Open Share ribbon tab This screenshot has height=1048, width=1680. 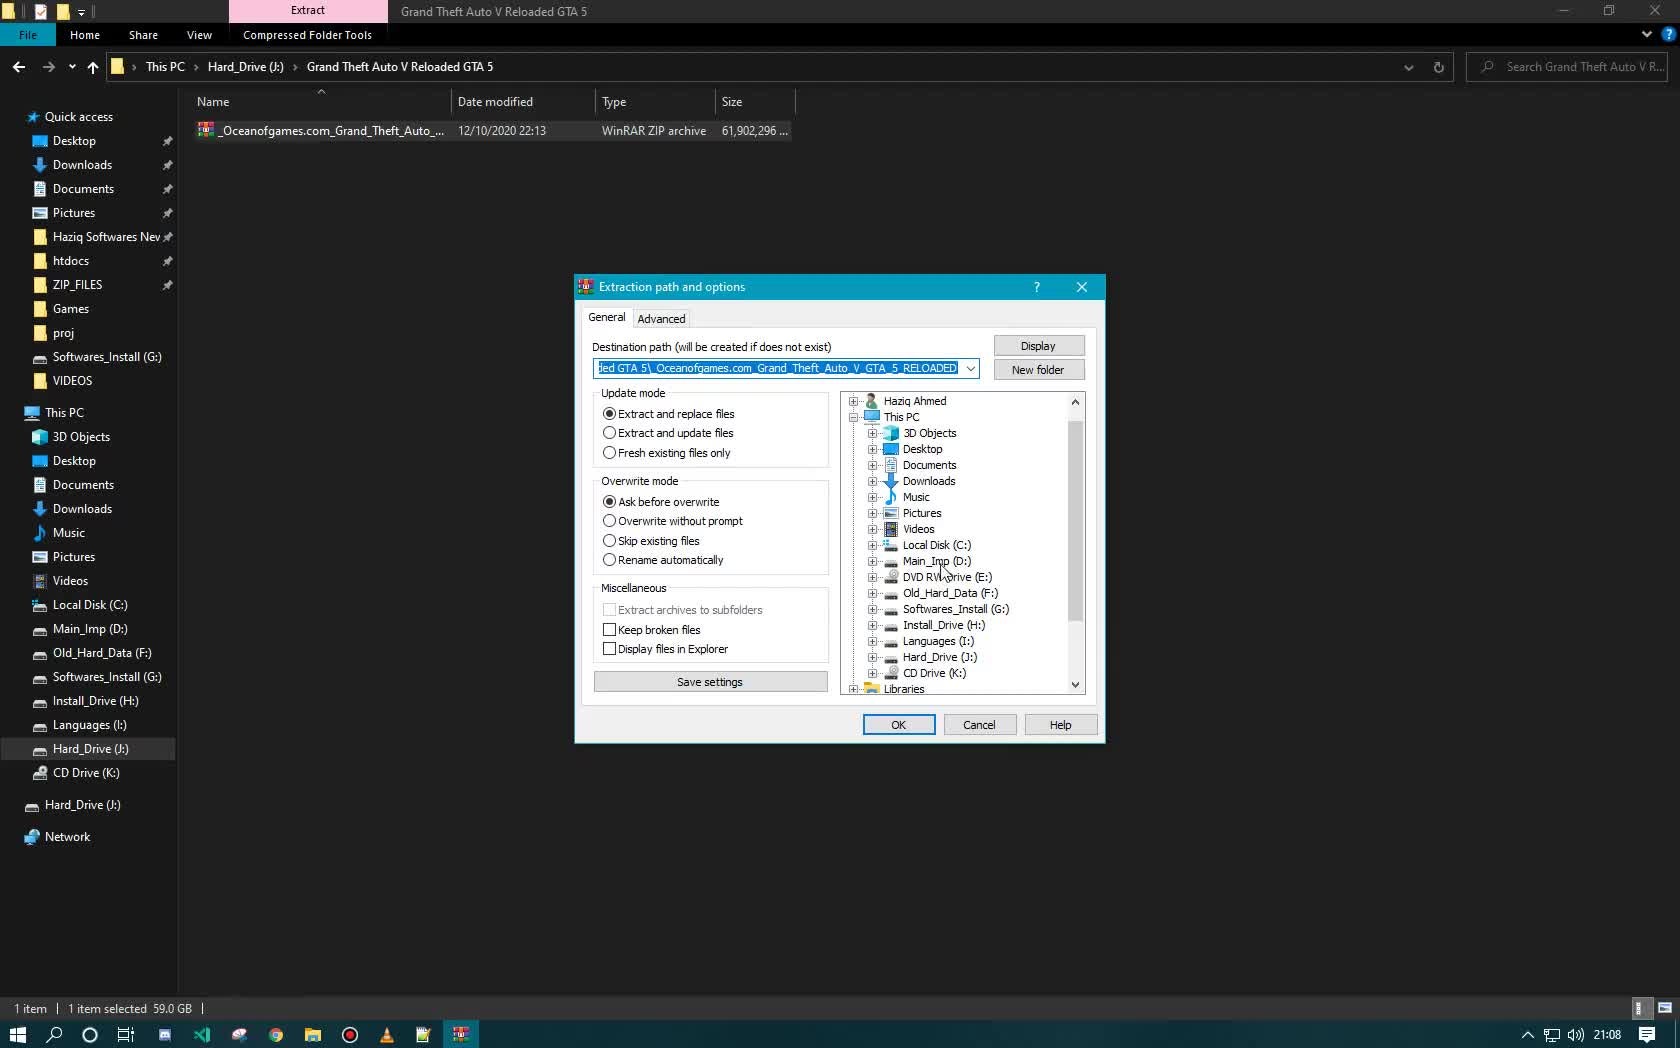coord(143,35)
